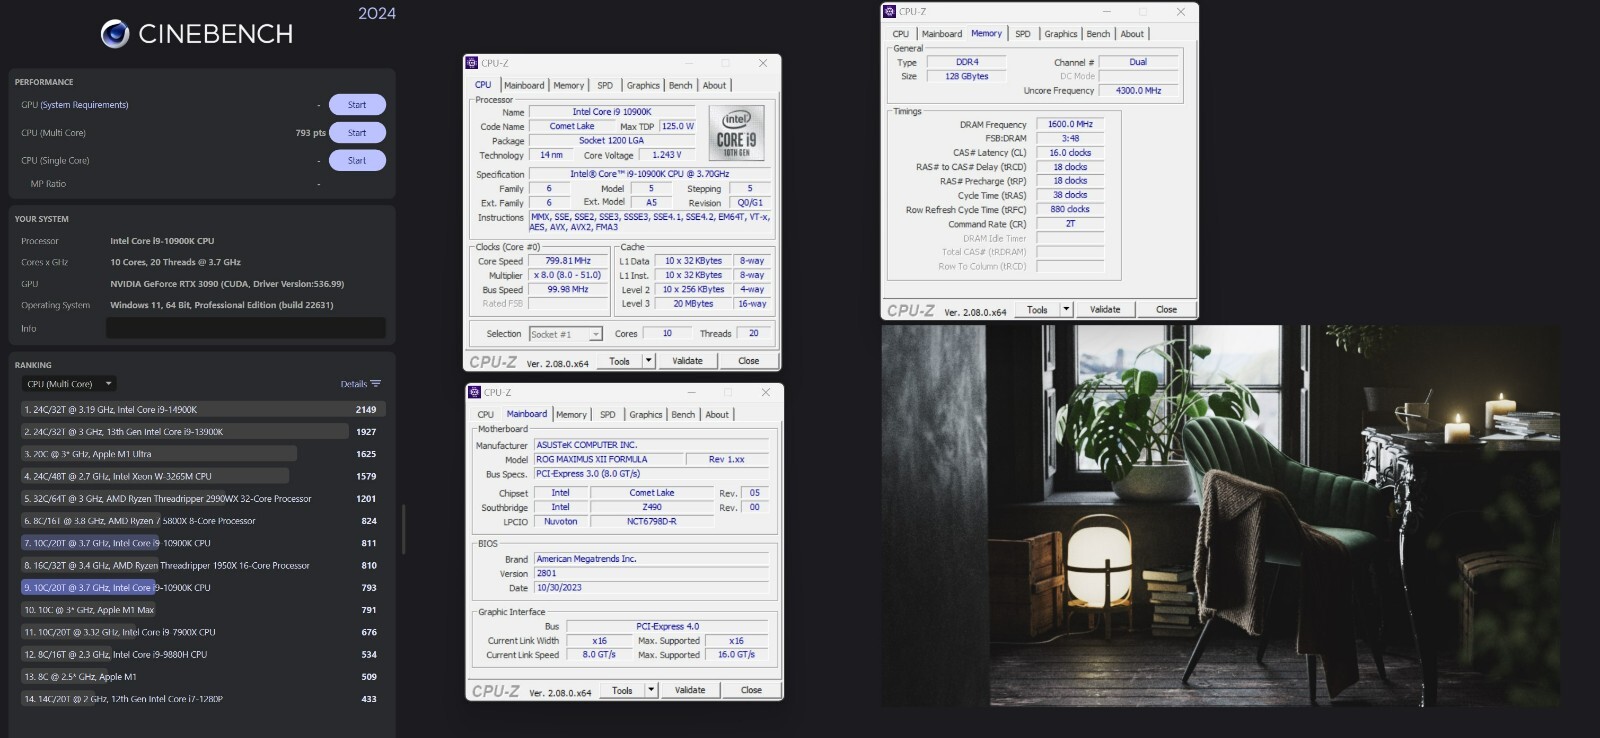The height and width of the screenshot is (738, 1600).
Task: Click the 793 pts multi core score
Action: tap(310, 133)
